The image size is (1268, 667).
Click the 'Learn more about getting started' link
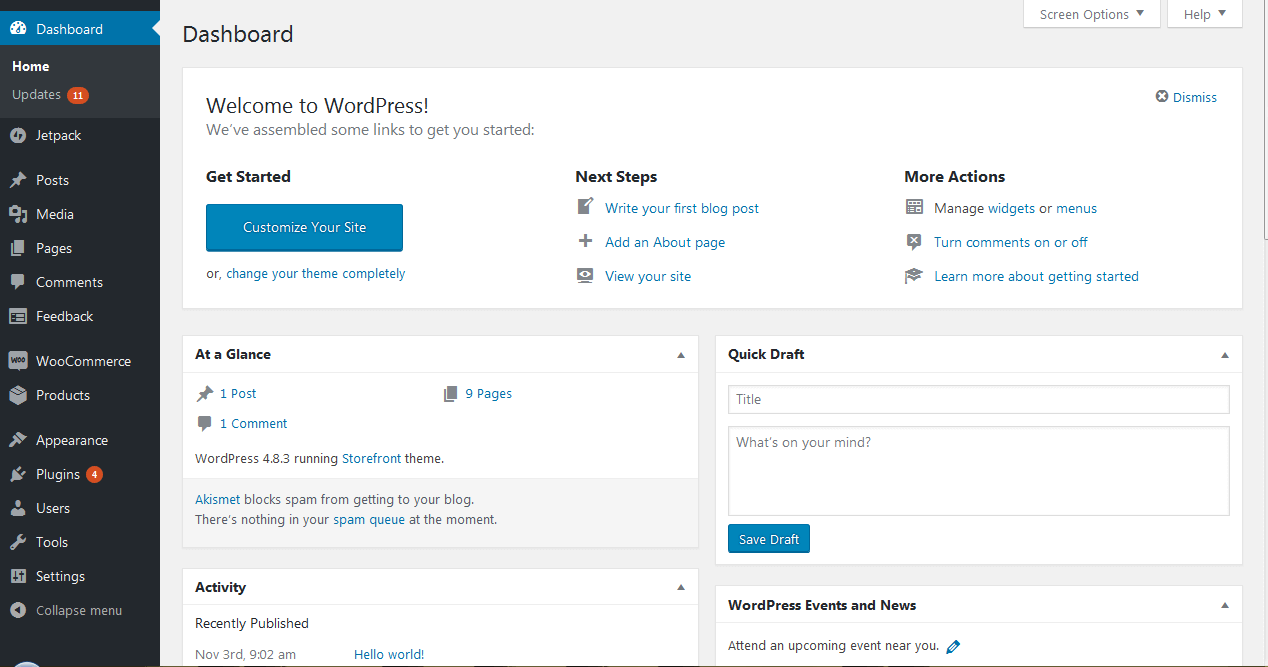point(1036,276)
